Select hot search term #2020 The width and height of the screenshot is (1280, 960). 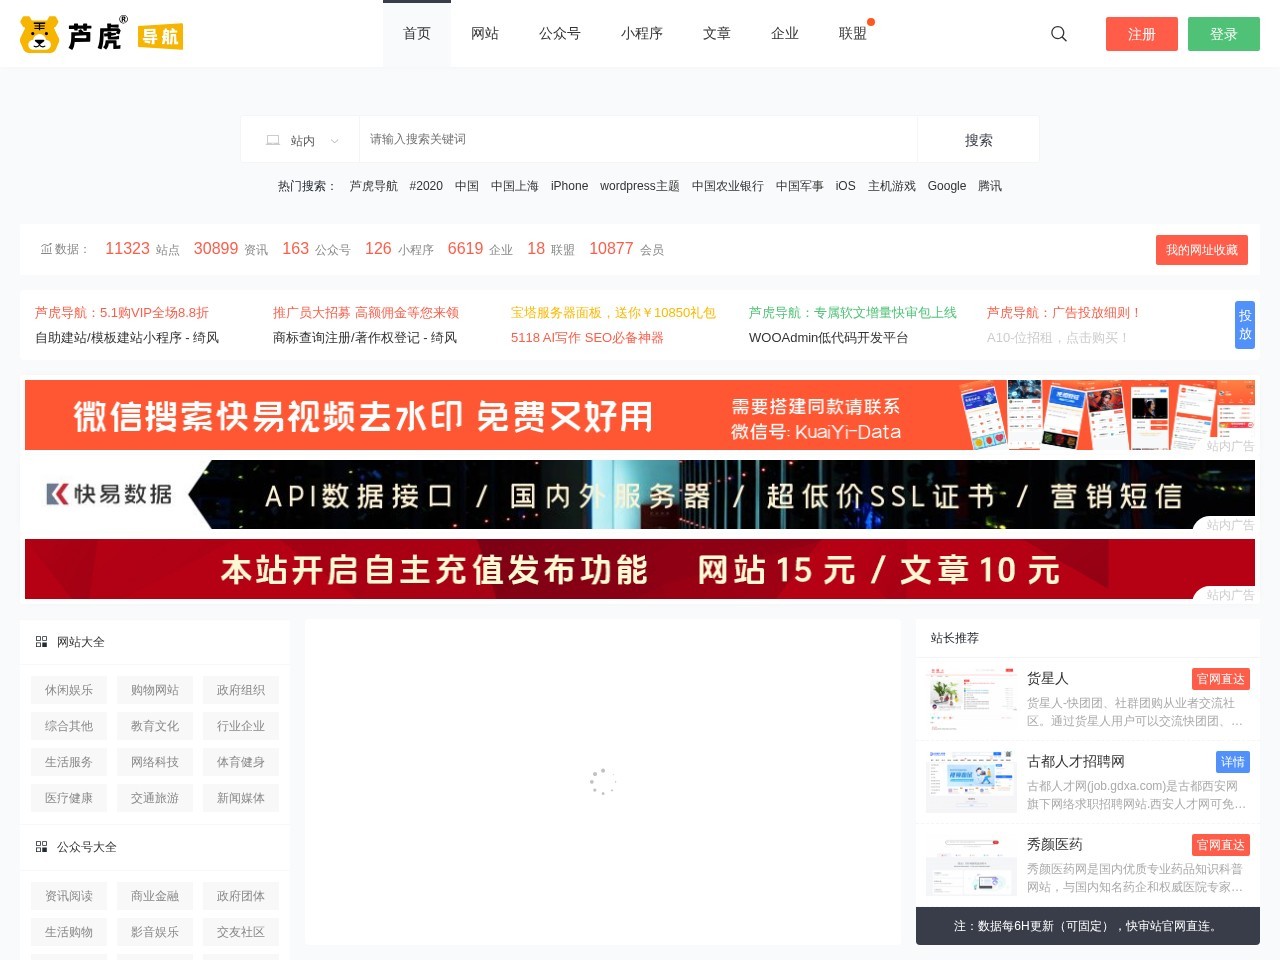(x=426, y=186)
